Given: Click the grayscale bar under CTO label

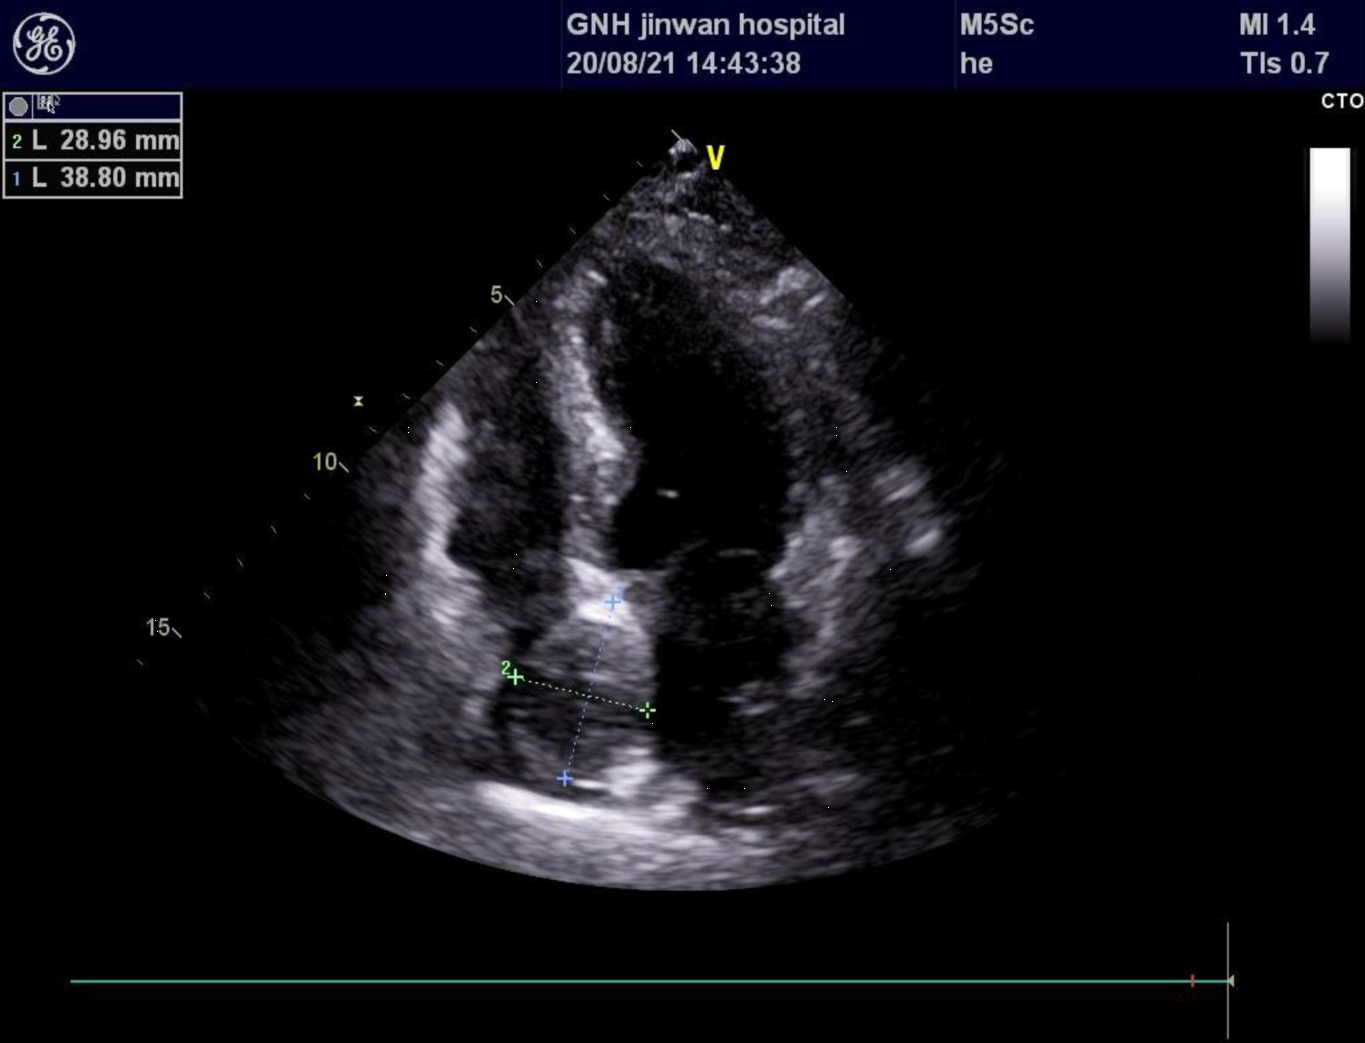Looking at the screenshot, I should click(x=1329, y=245).
